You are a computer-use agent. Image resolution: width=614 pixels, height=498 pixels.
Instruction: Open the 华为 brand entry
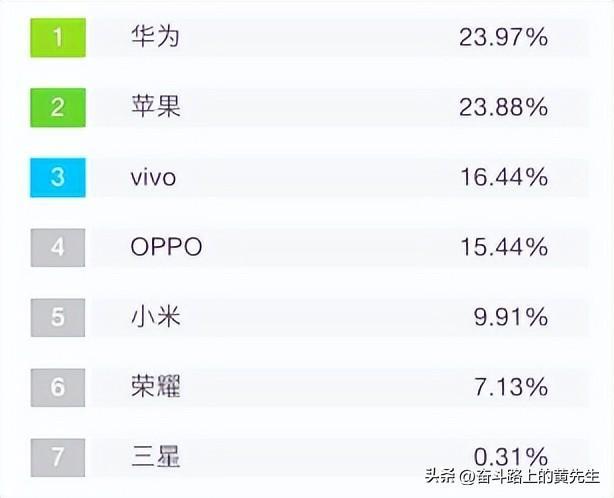155,38
